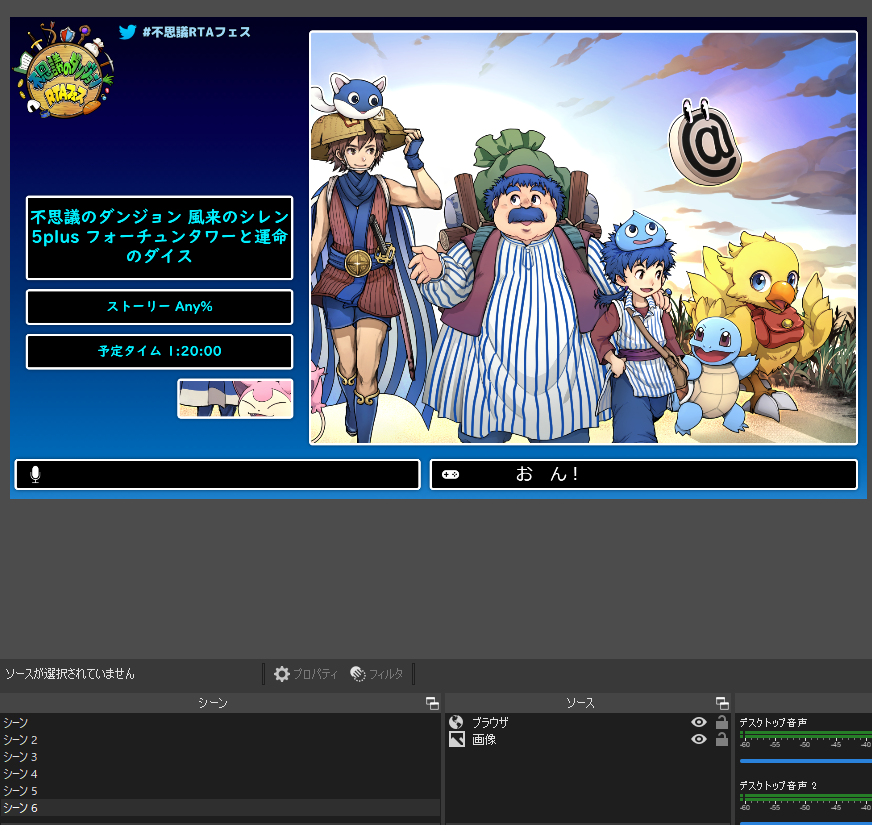Viewport: 872px width, 825px height.
Task: Click the microphone icon in preview bar
Action: (35, 475)
